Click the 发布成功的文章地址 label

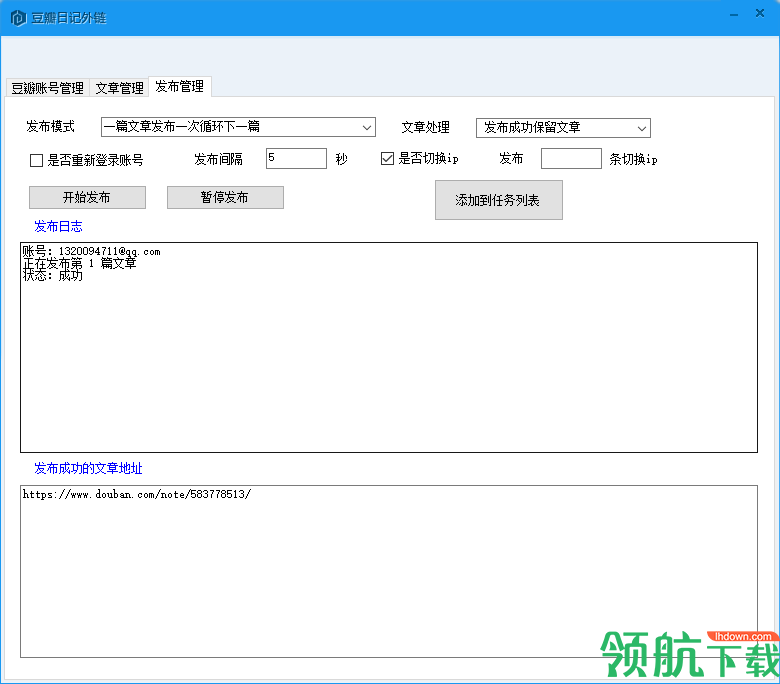pos(88,468)
